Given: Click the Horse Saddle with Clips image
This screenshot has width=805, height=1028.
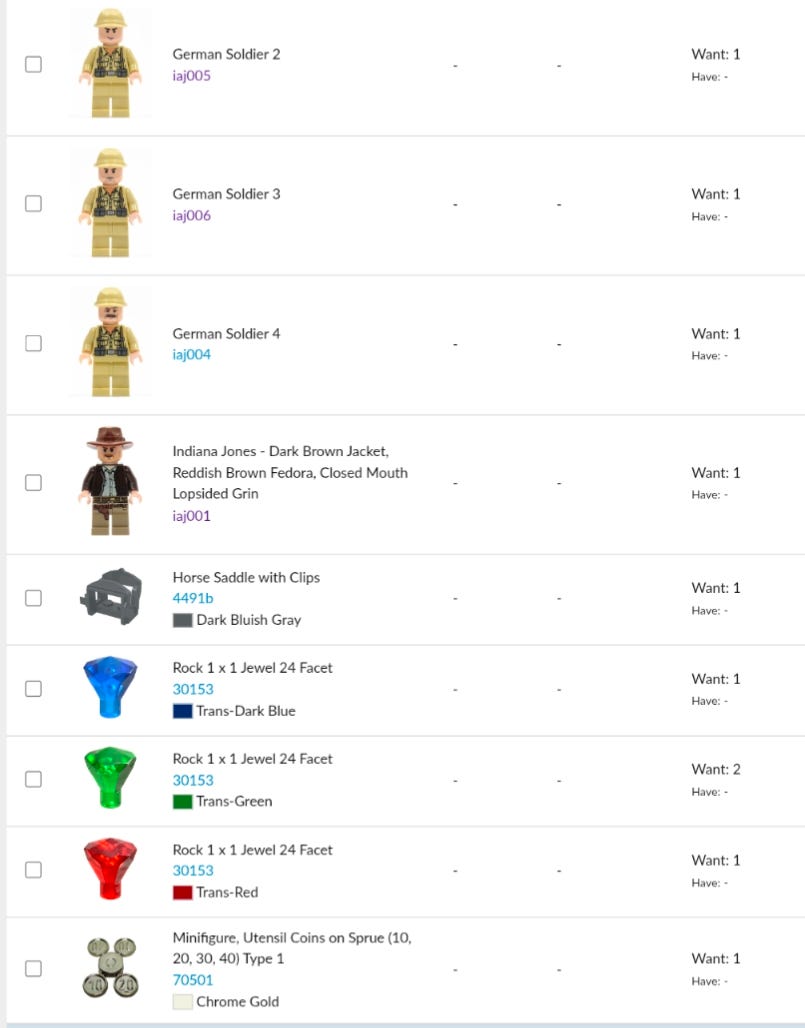Looking at the screenshot, I should (x=110, y=597).
